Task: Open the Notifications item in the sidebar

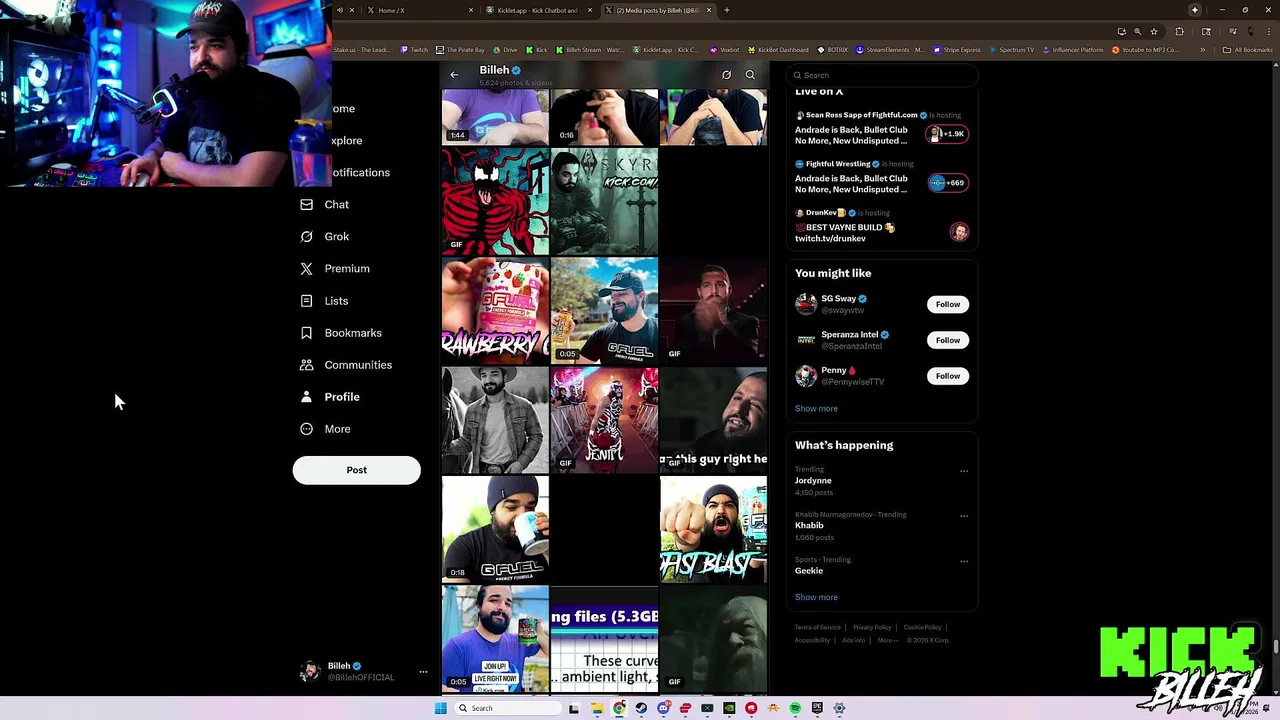Action: (361, 173)
